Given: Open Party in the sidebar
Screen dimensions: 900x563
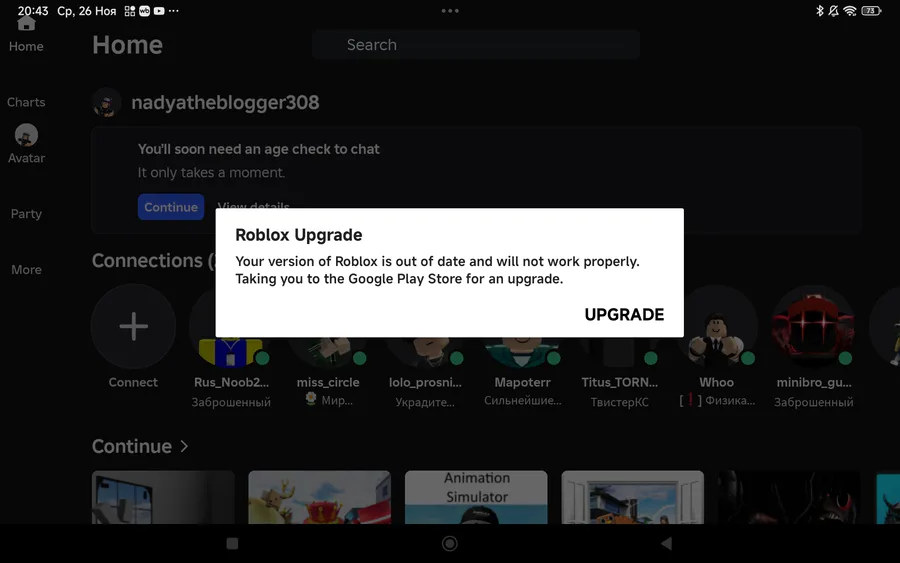Looking at the screenshot, I should tap(26, 213).
